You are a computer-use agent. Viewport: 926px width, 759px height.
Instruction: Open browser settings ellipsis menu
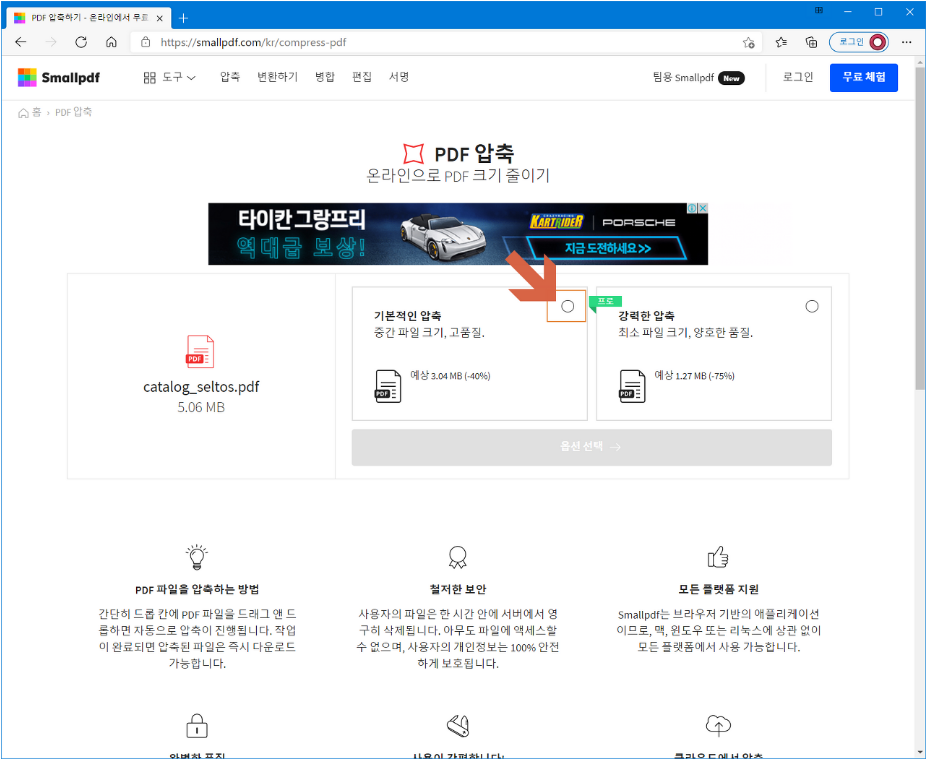click(x=907, y=42)
